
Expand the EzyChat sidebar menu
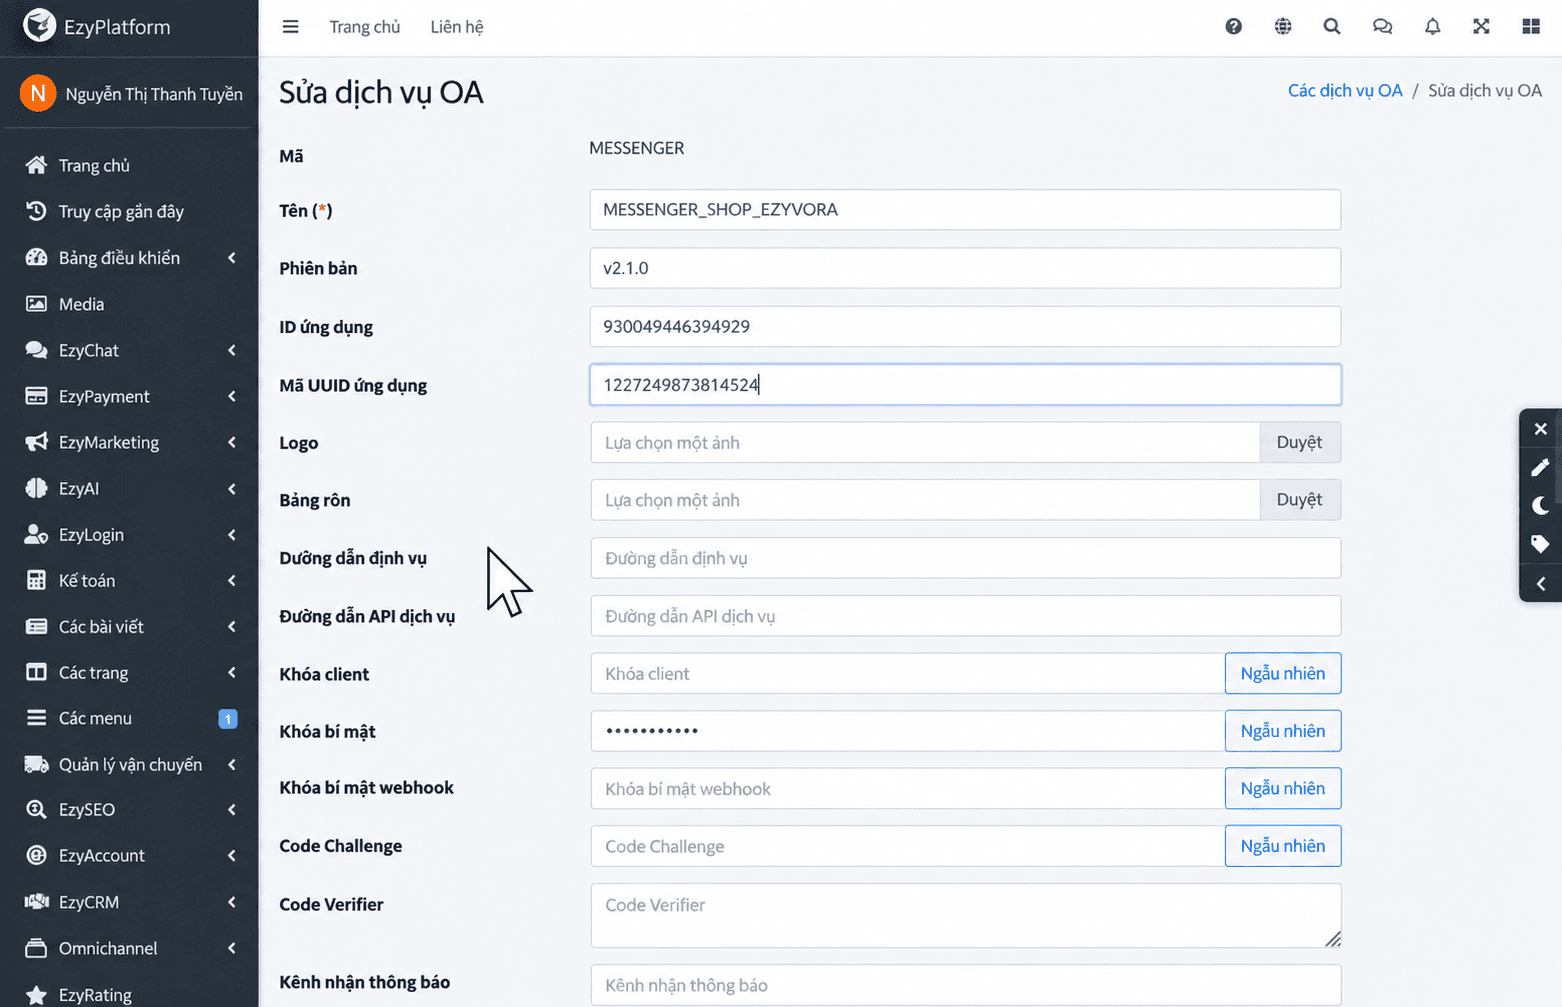[129, 350]
